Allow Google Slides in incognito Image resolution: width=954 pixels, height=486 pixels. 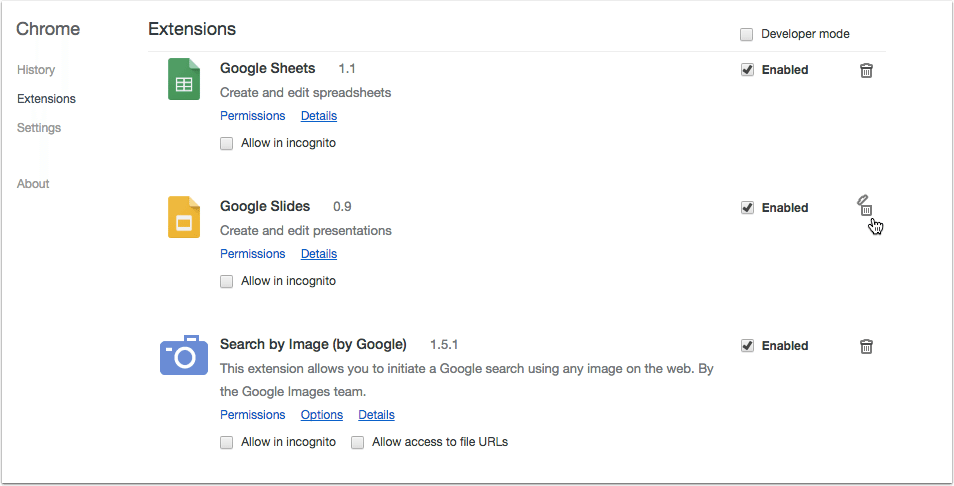click(226, 282)
